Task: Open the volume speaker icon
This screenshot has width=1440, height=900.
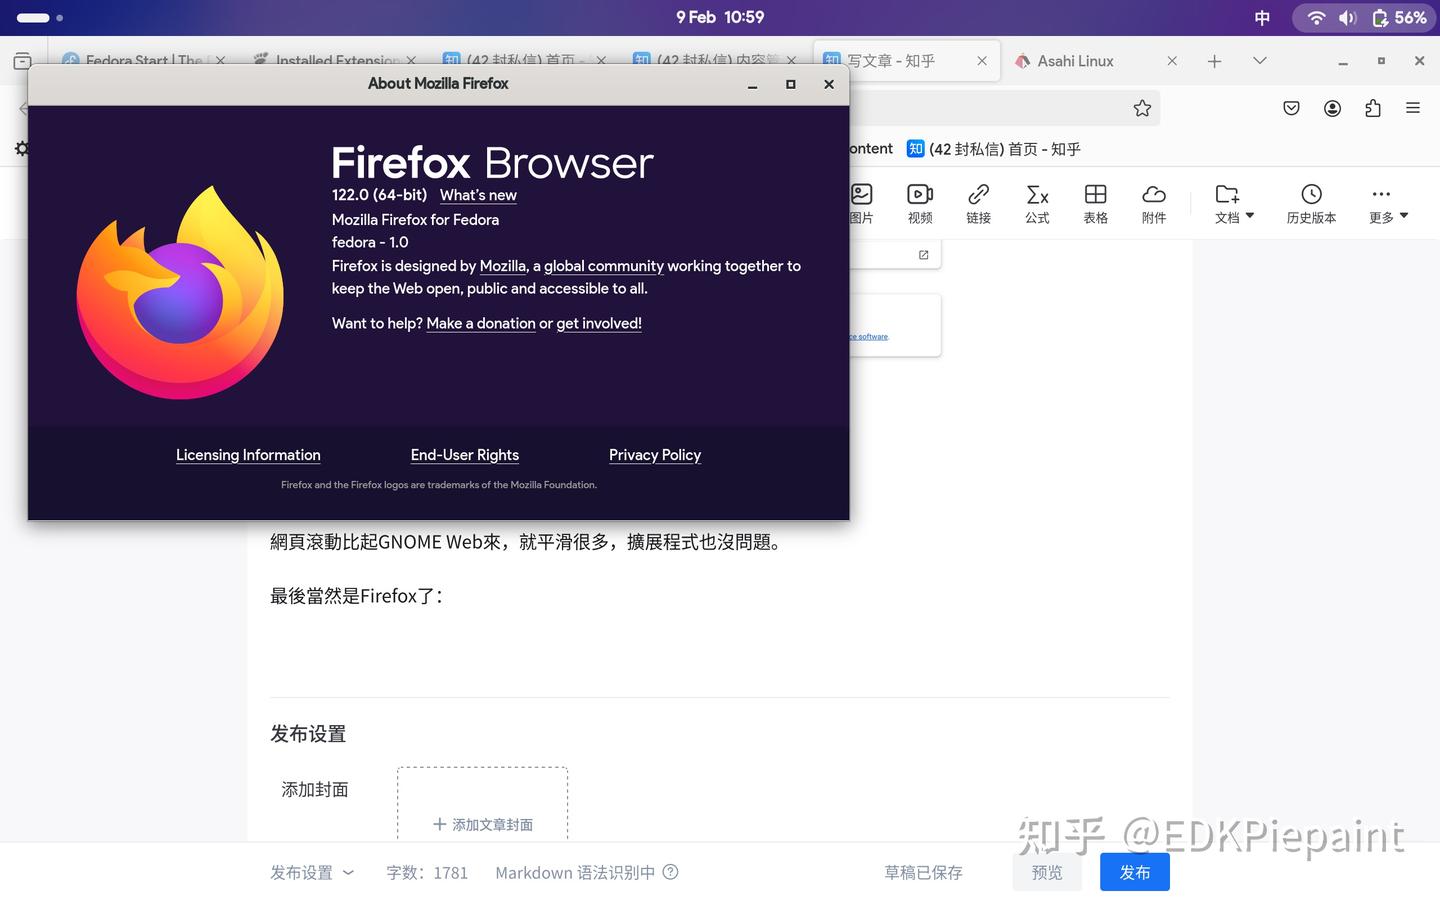Action: 1348,18
